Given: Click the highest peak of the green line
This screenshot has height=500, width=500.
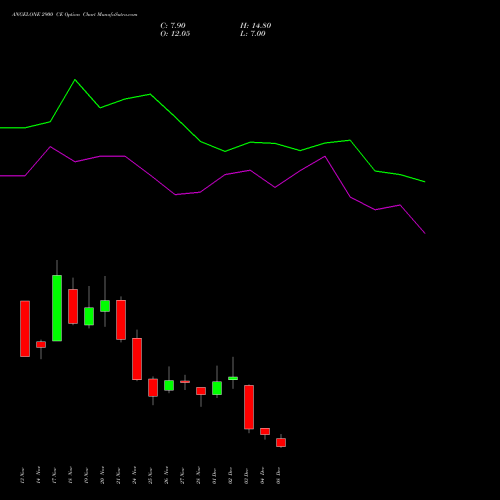Looking at the screenshot, I should click(x=75, y=80).
